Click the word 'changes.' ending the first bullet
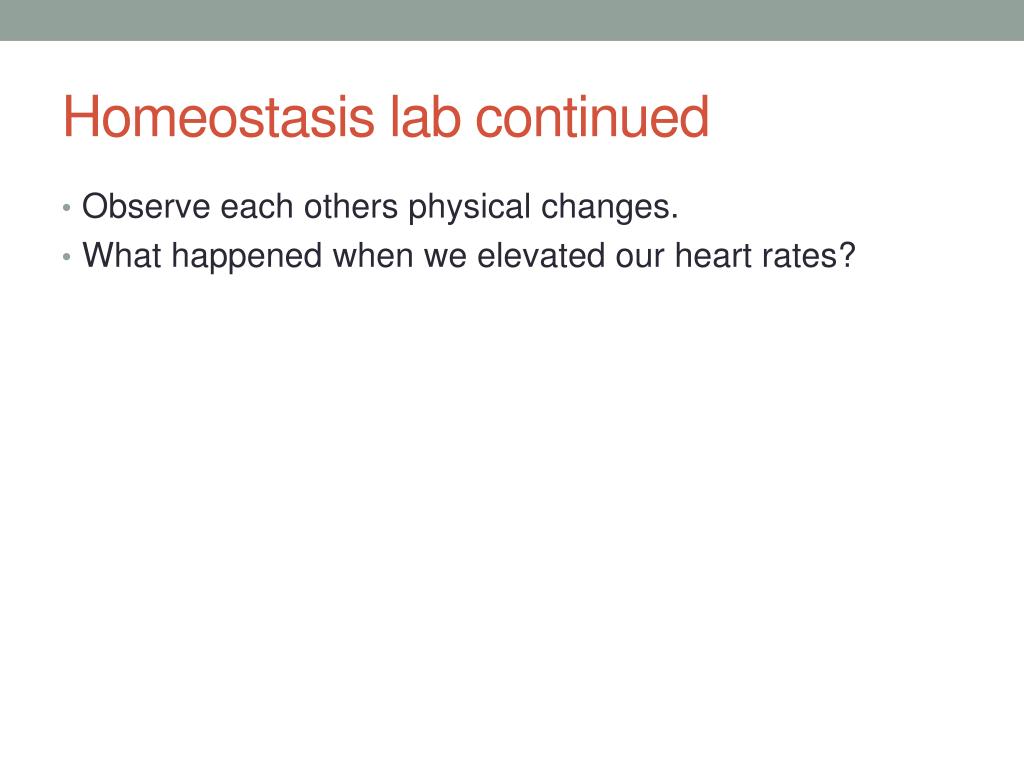Viewport: 1024px width, 768px height. pos(610,208)
